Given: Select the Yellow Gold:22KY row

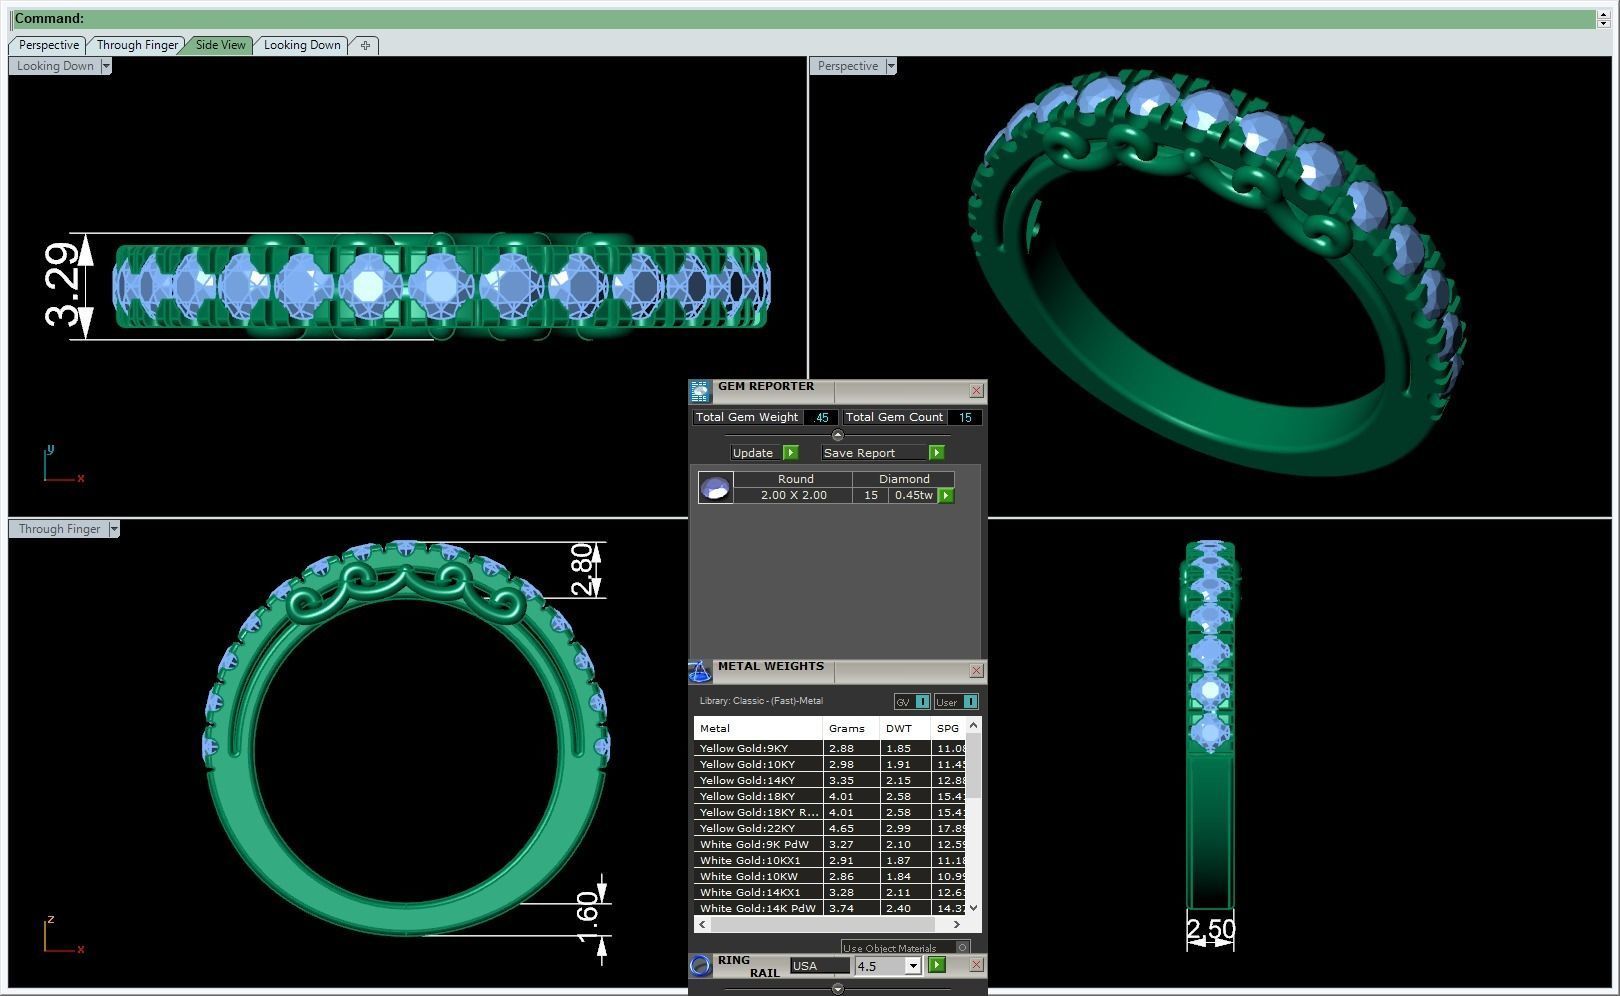Looking at the screenshot, I should coord(830,828).
